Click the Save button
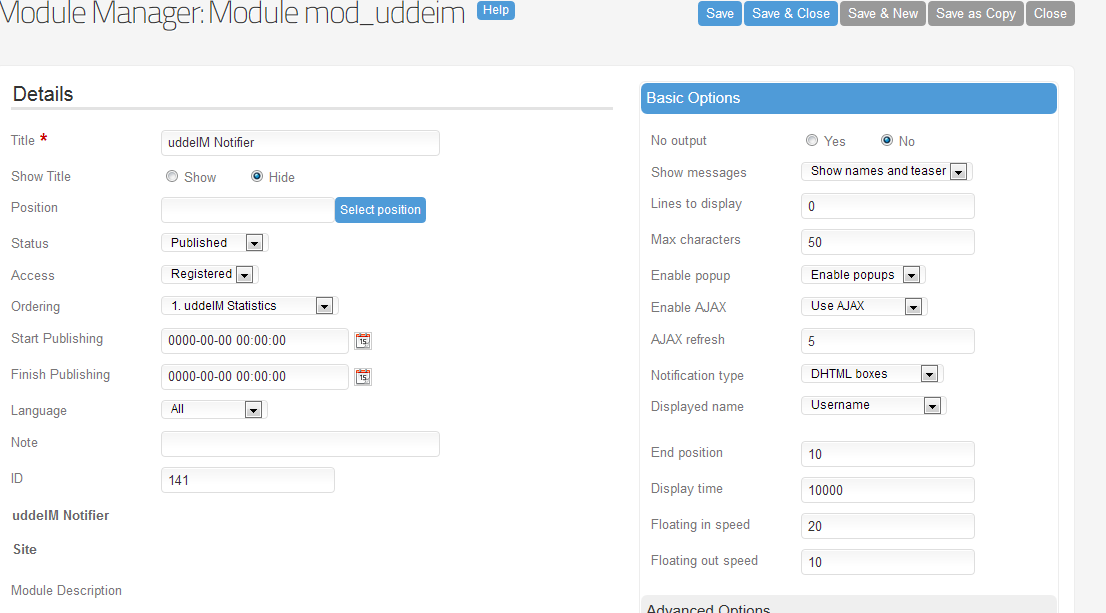 [719, 13]
